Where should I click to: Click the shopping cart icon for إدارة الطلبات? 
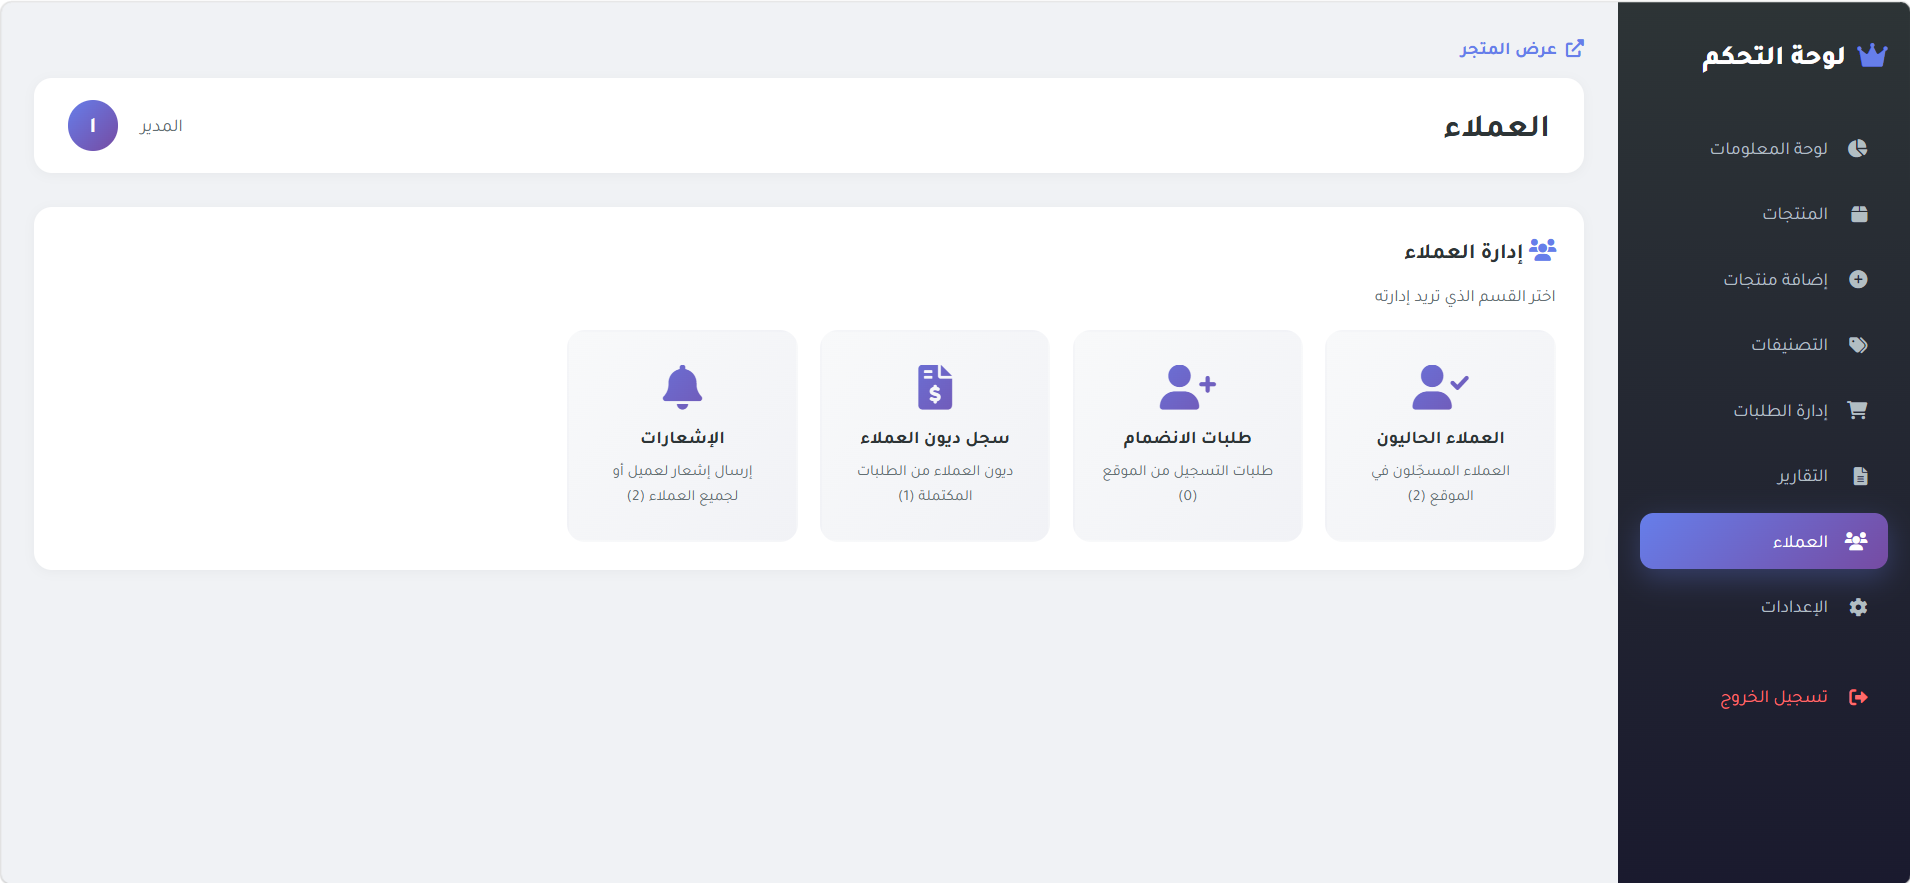[1857, 410]
